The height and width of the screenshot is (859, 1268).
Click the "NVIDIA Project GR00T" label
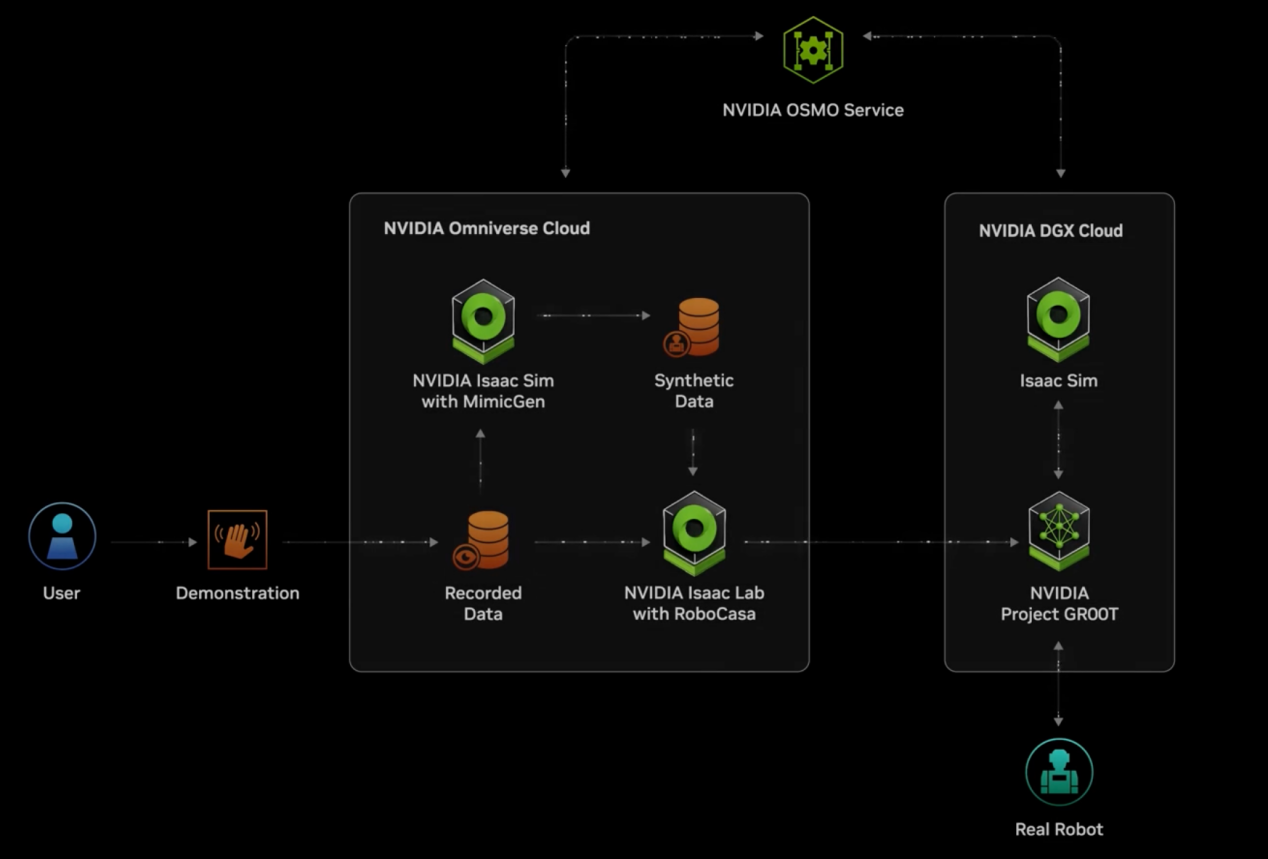pos(1059,603)
